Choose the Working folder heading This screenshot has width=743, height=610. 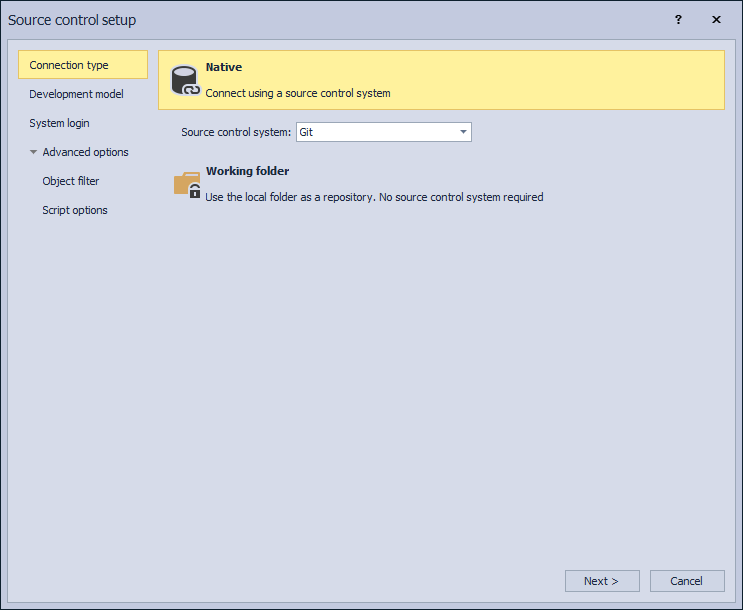(247, 171)
